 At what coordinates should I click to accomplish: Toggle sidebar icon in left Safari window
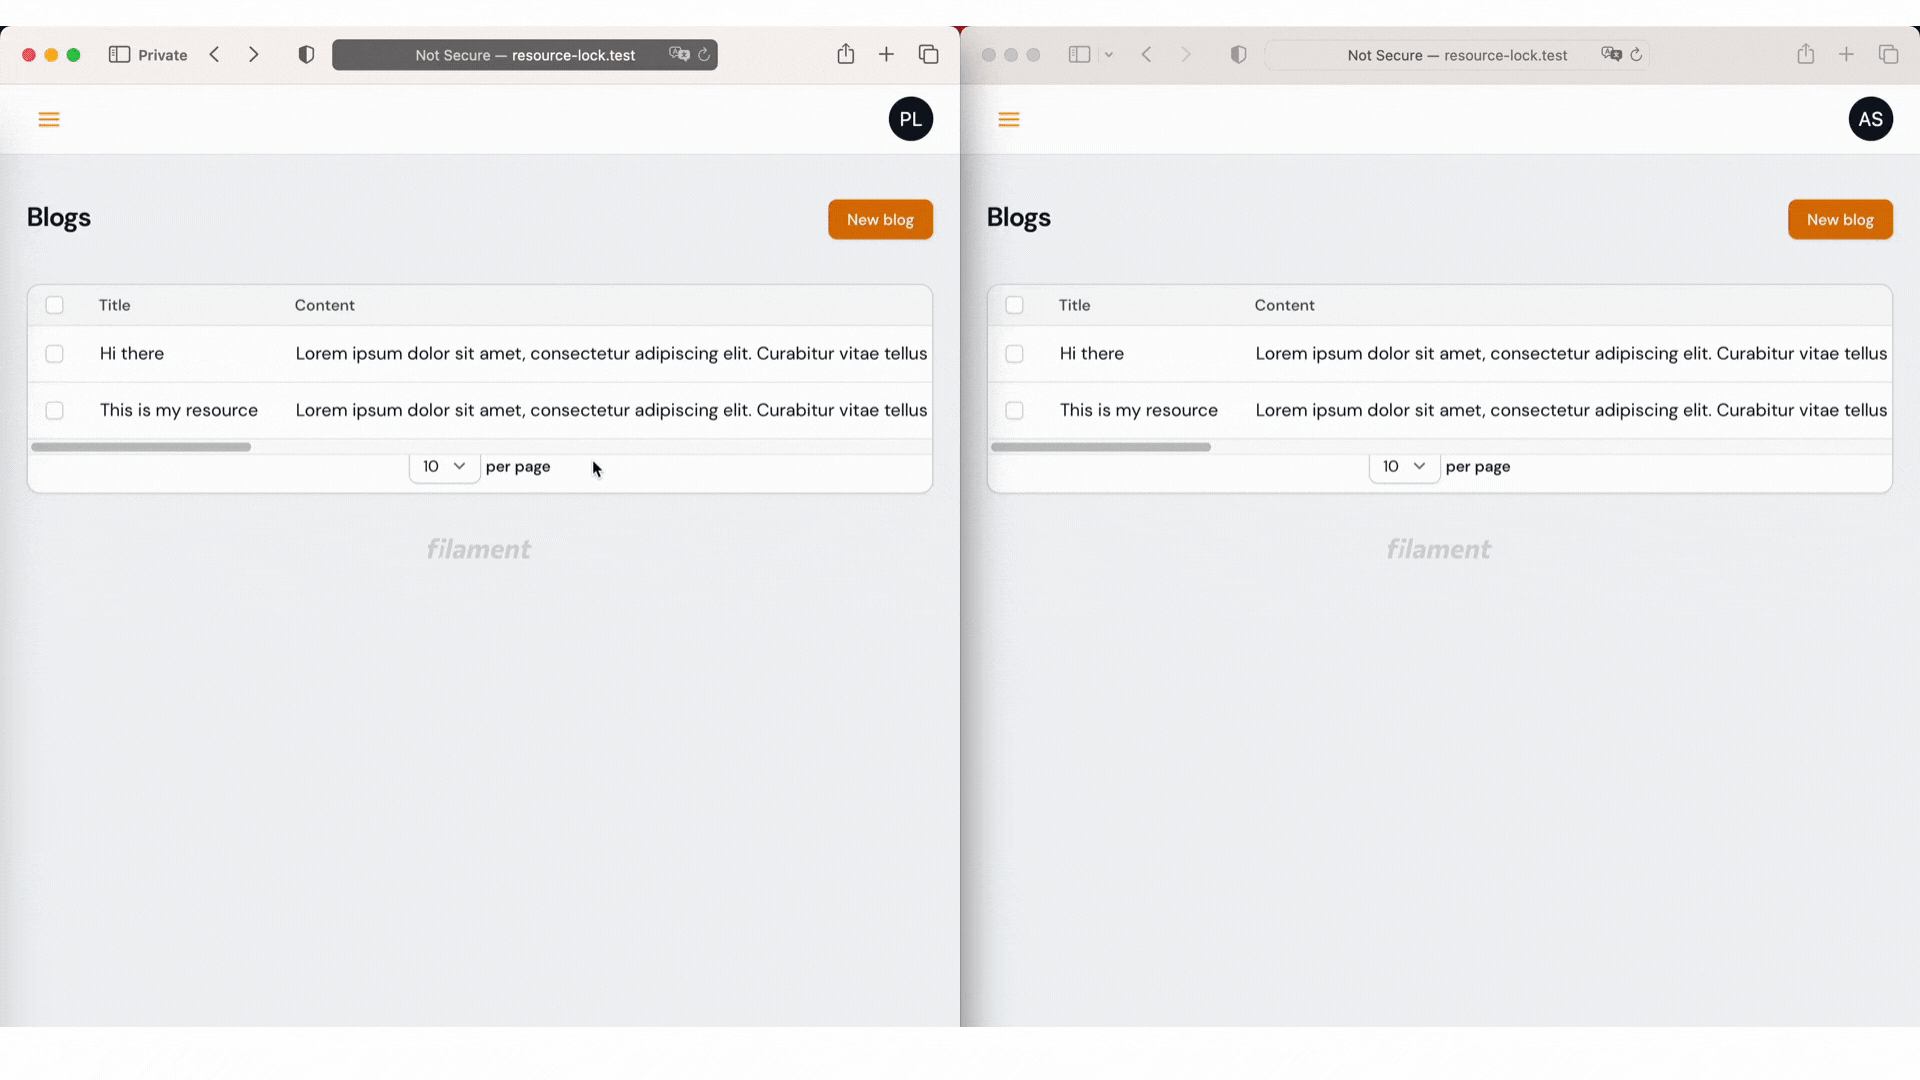point(119,55)
